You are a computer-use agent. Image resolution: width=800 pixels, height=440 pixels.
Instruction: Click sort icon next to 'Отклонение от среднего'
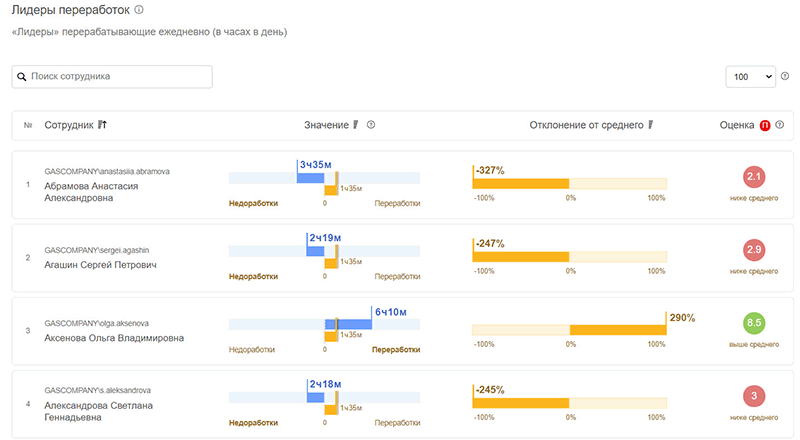tap(650, 125)
